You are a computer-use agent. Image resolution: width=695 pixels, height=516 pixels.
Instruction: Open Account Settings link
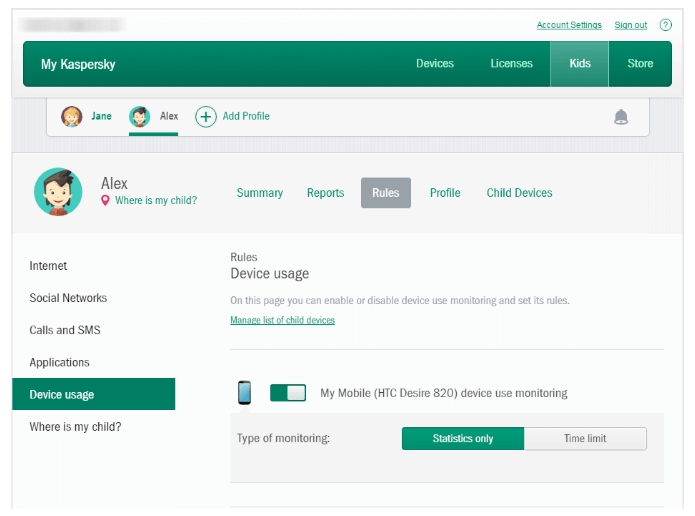click(x=569, y=25)
